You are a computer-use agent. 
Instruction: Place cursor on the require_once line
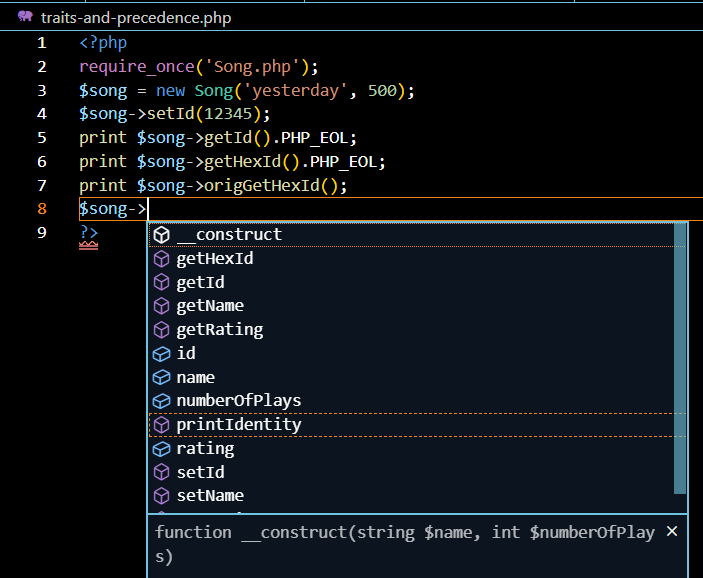tap(198, 67)
